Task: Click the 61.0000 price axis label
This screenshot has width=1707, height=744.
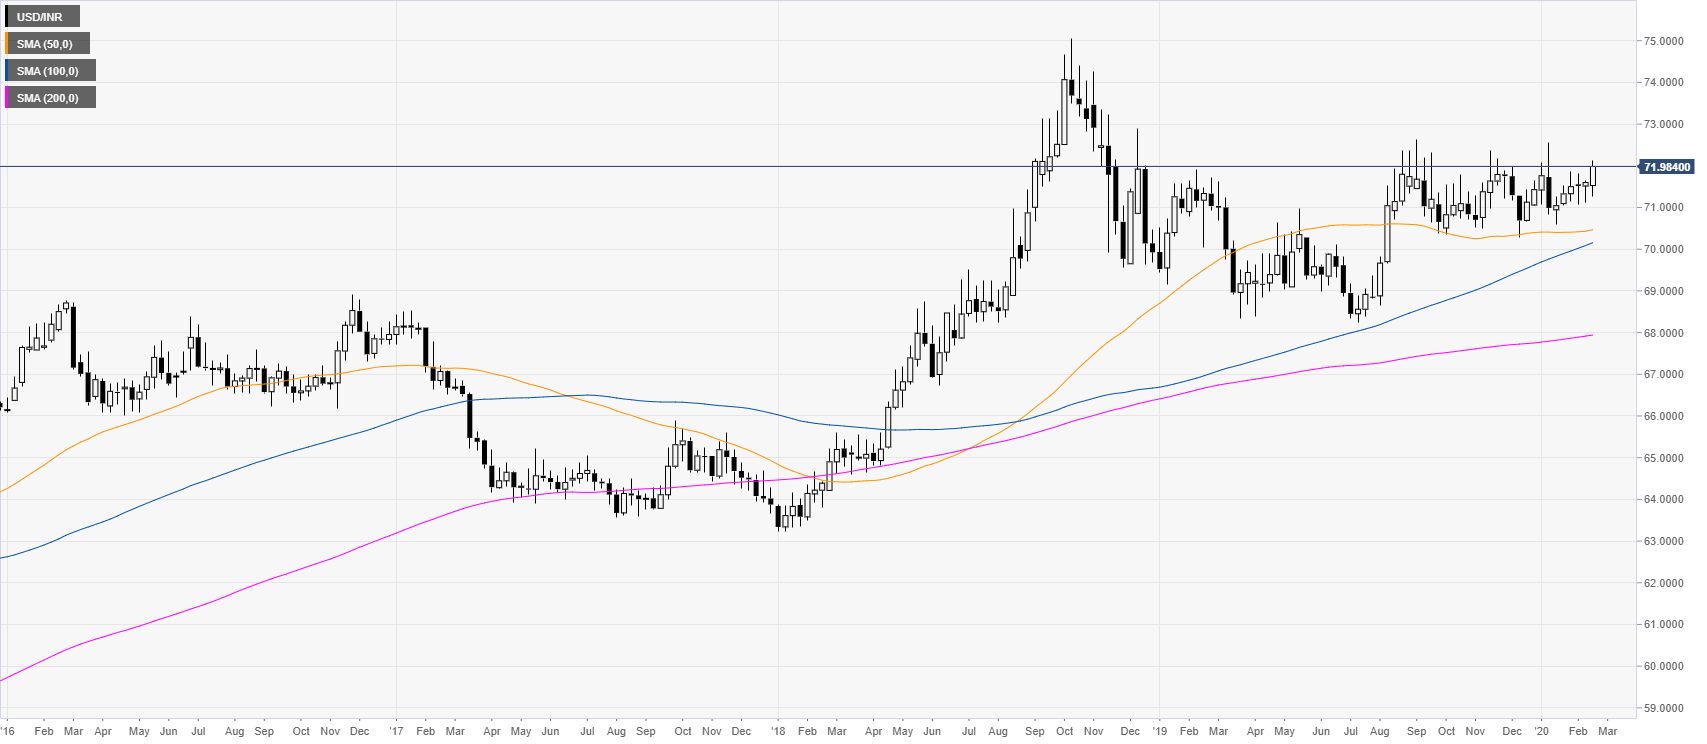Action: [1663, 624]
